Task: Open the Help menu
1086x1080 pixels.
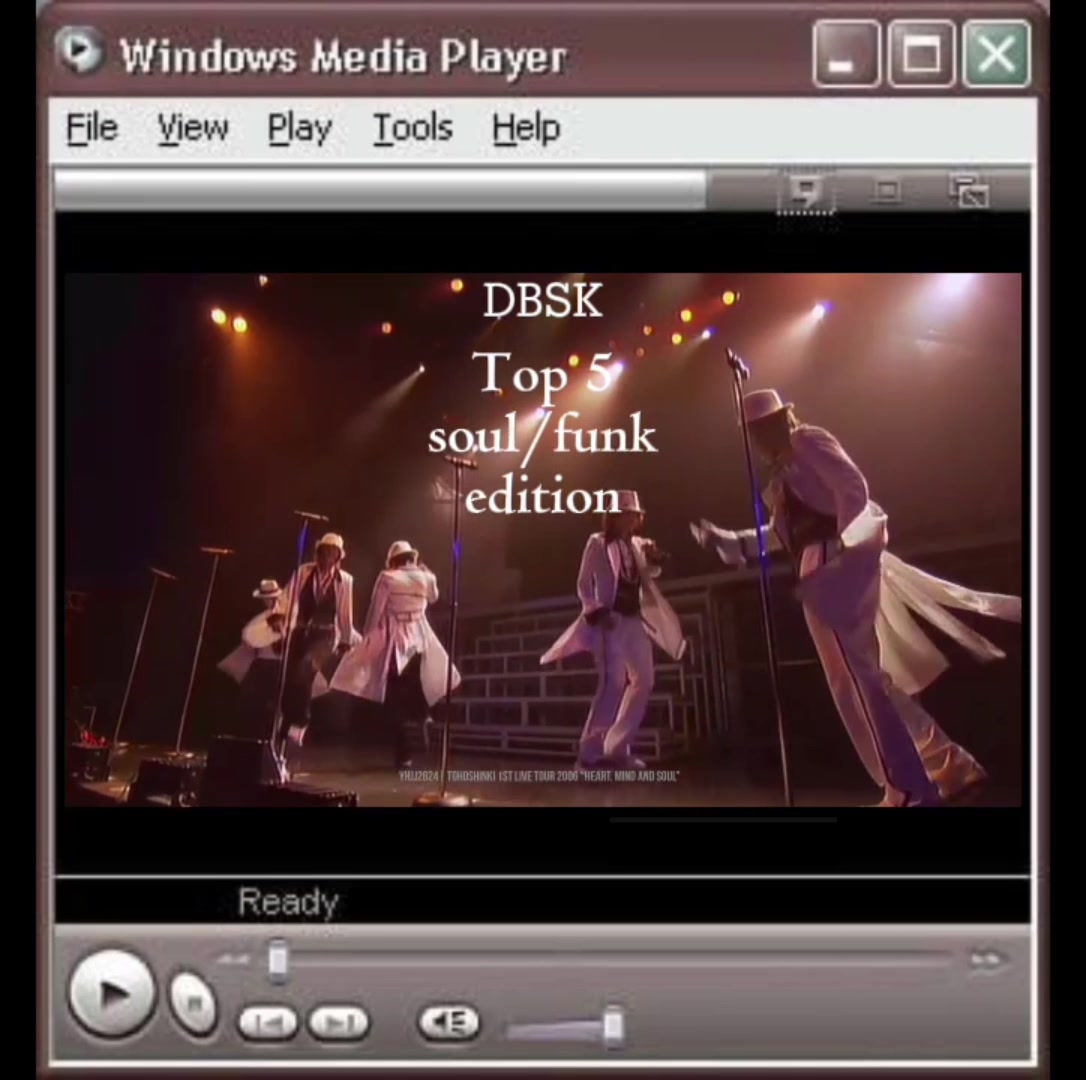Action: click(x=526, y=129)
